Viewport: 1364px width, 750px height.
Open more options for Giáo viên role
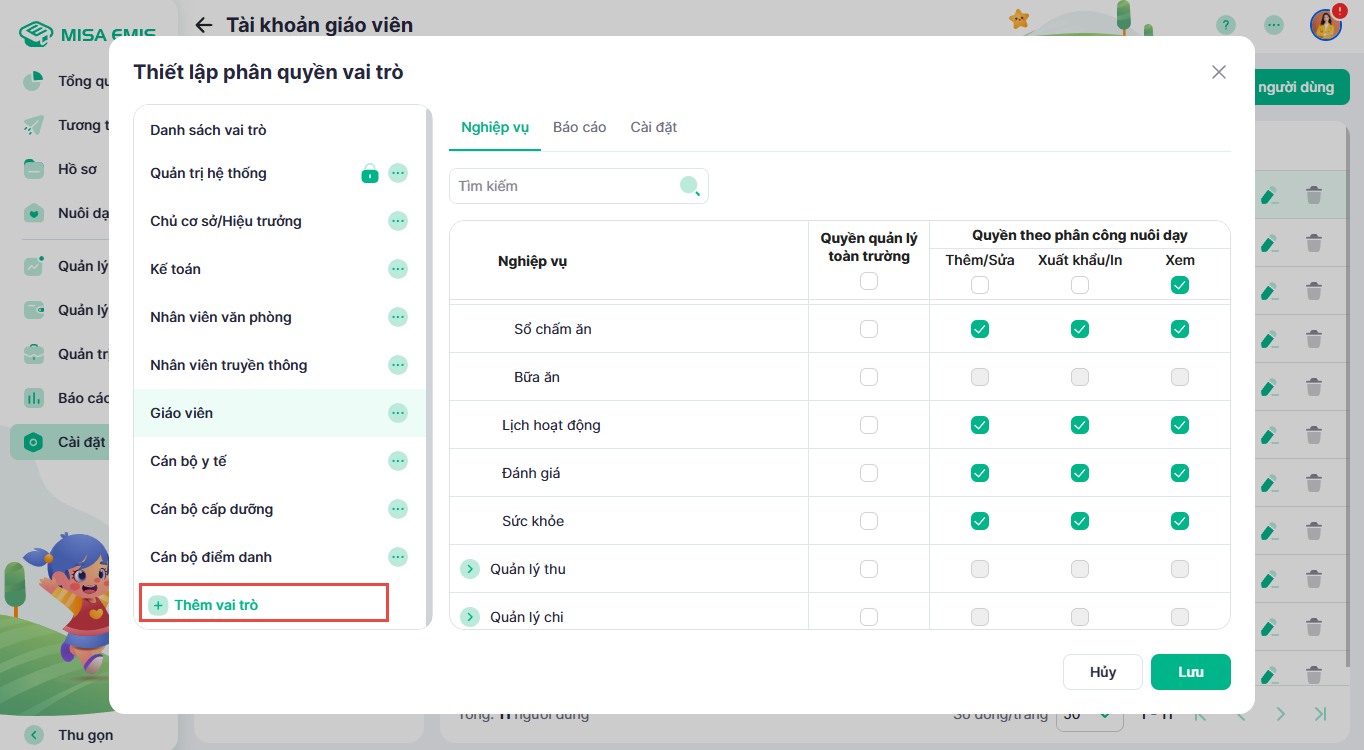coord(398,413)
